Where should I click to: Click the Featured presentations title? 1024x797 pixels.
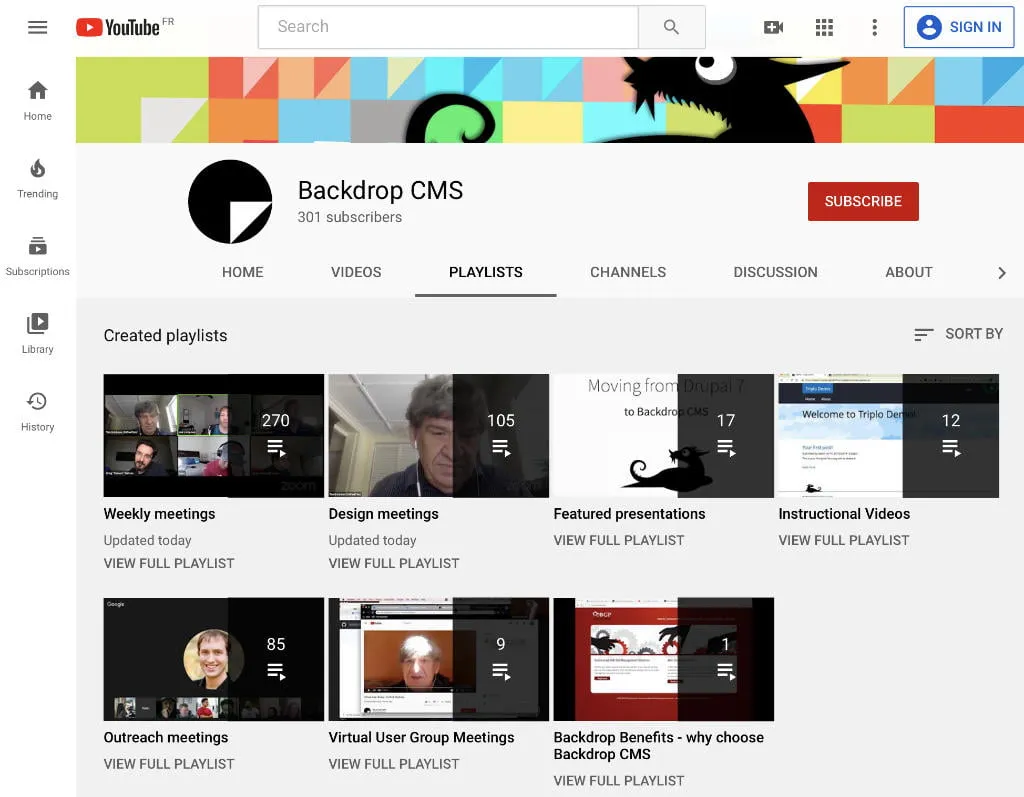629,514
